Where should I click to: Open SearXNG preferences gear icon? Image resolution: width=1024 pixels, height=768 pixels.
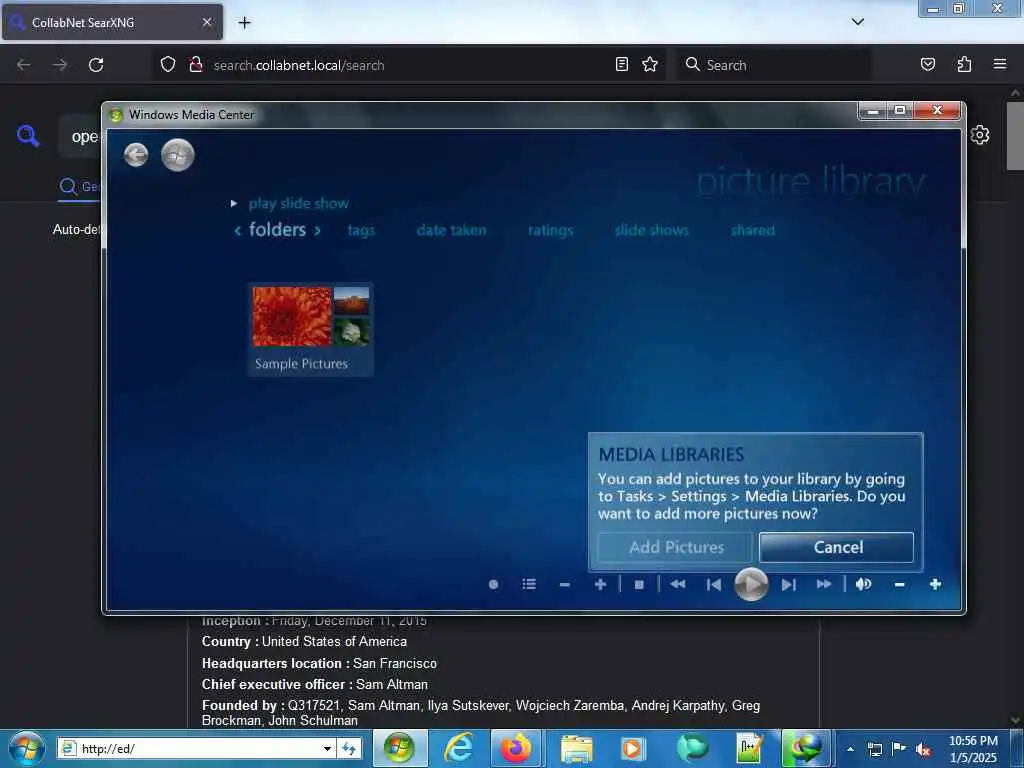(x=980, y=135)
